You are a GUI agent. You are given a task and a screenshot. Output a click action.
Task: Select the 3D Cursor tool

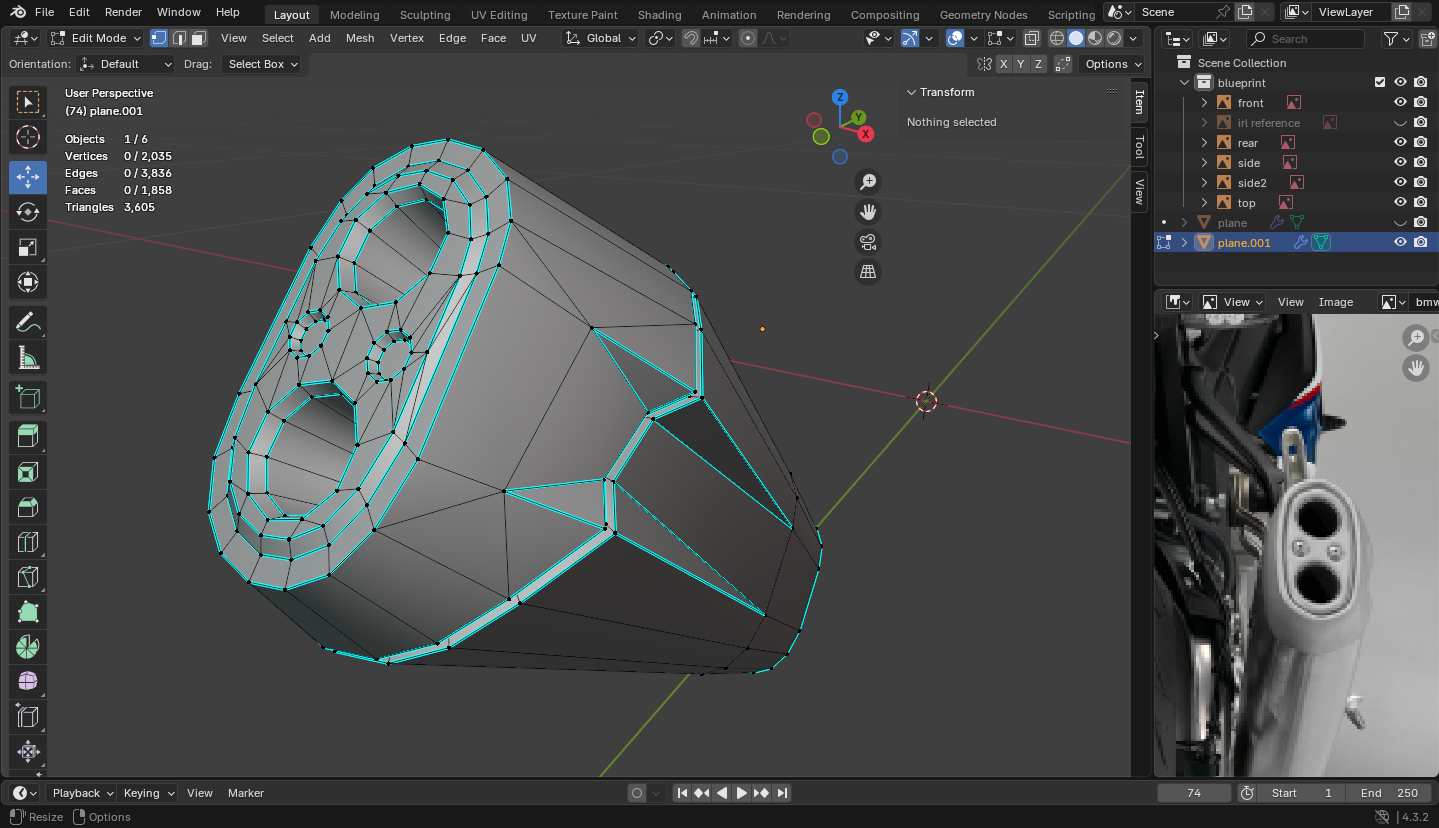(28, 137)
